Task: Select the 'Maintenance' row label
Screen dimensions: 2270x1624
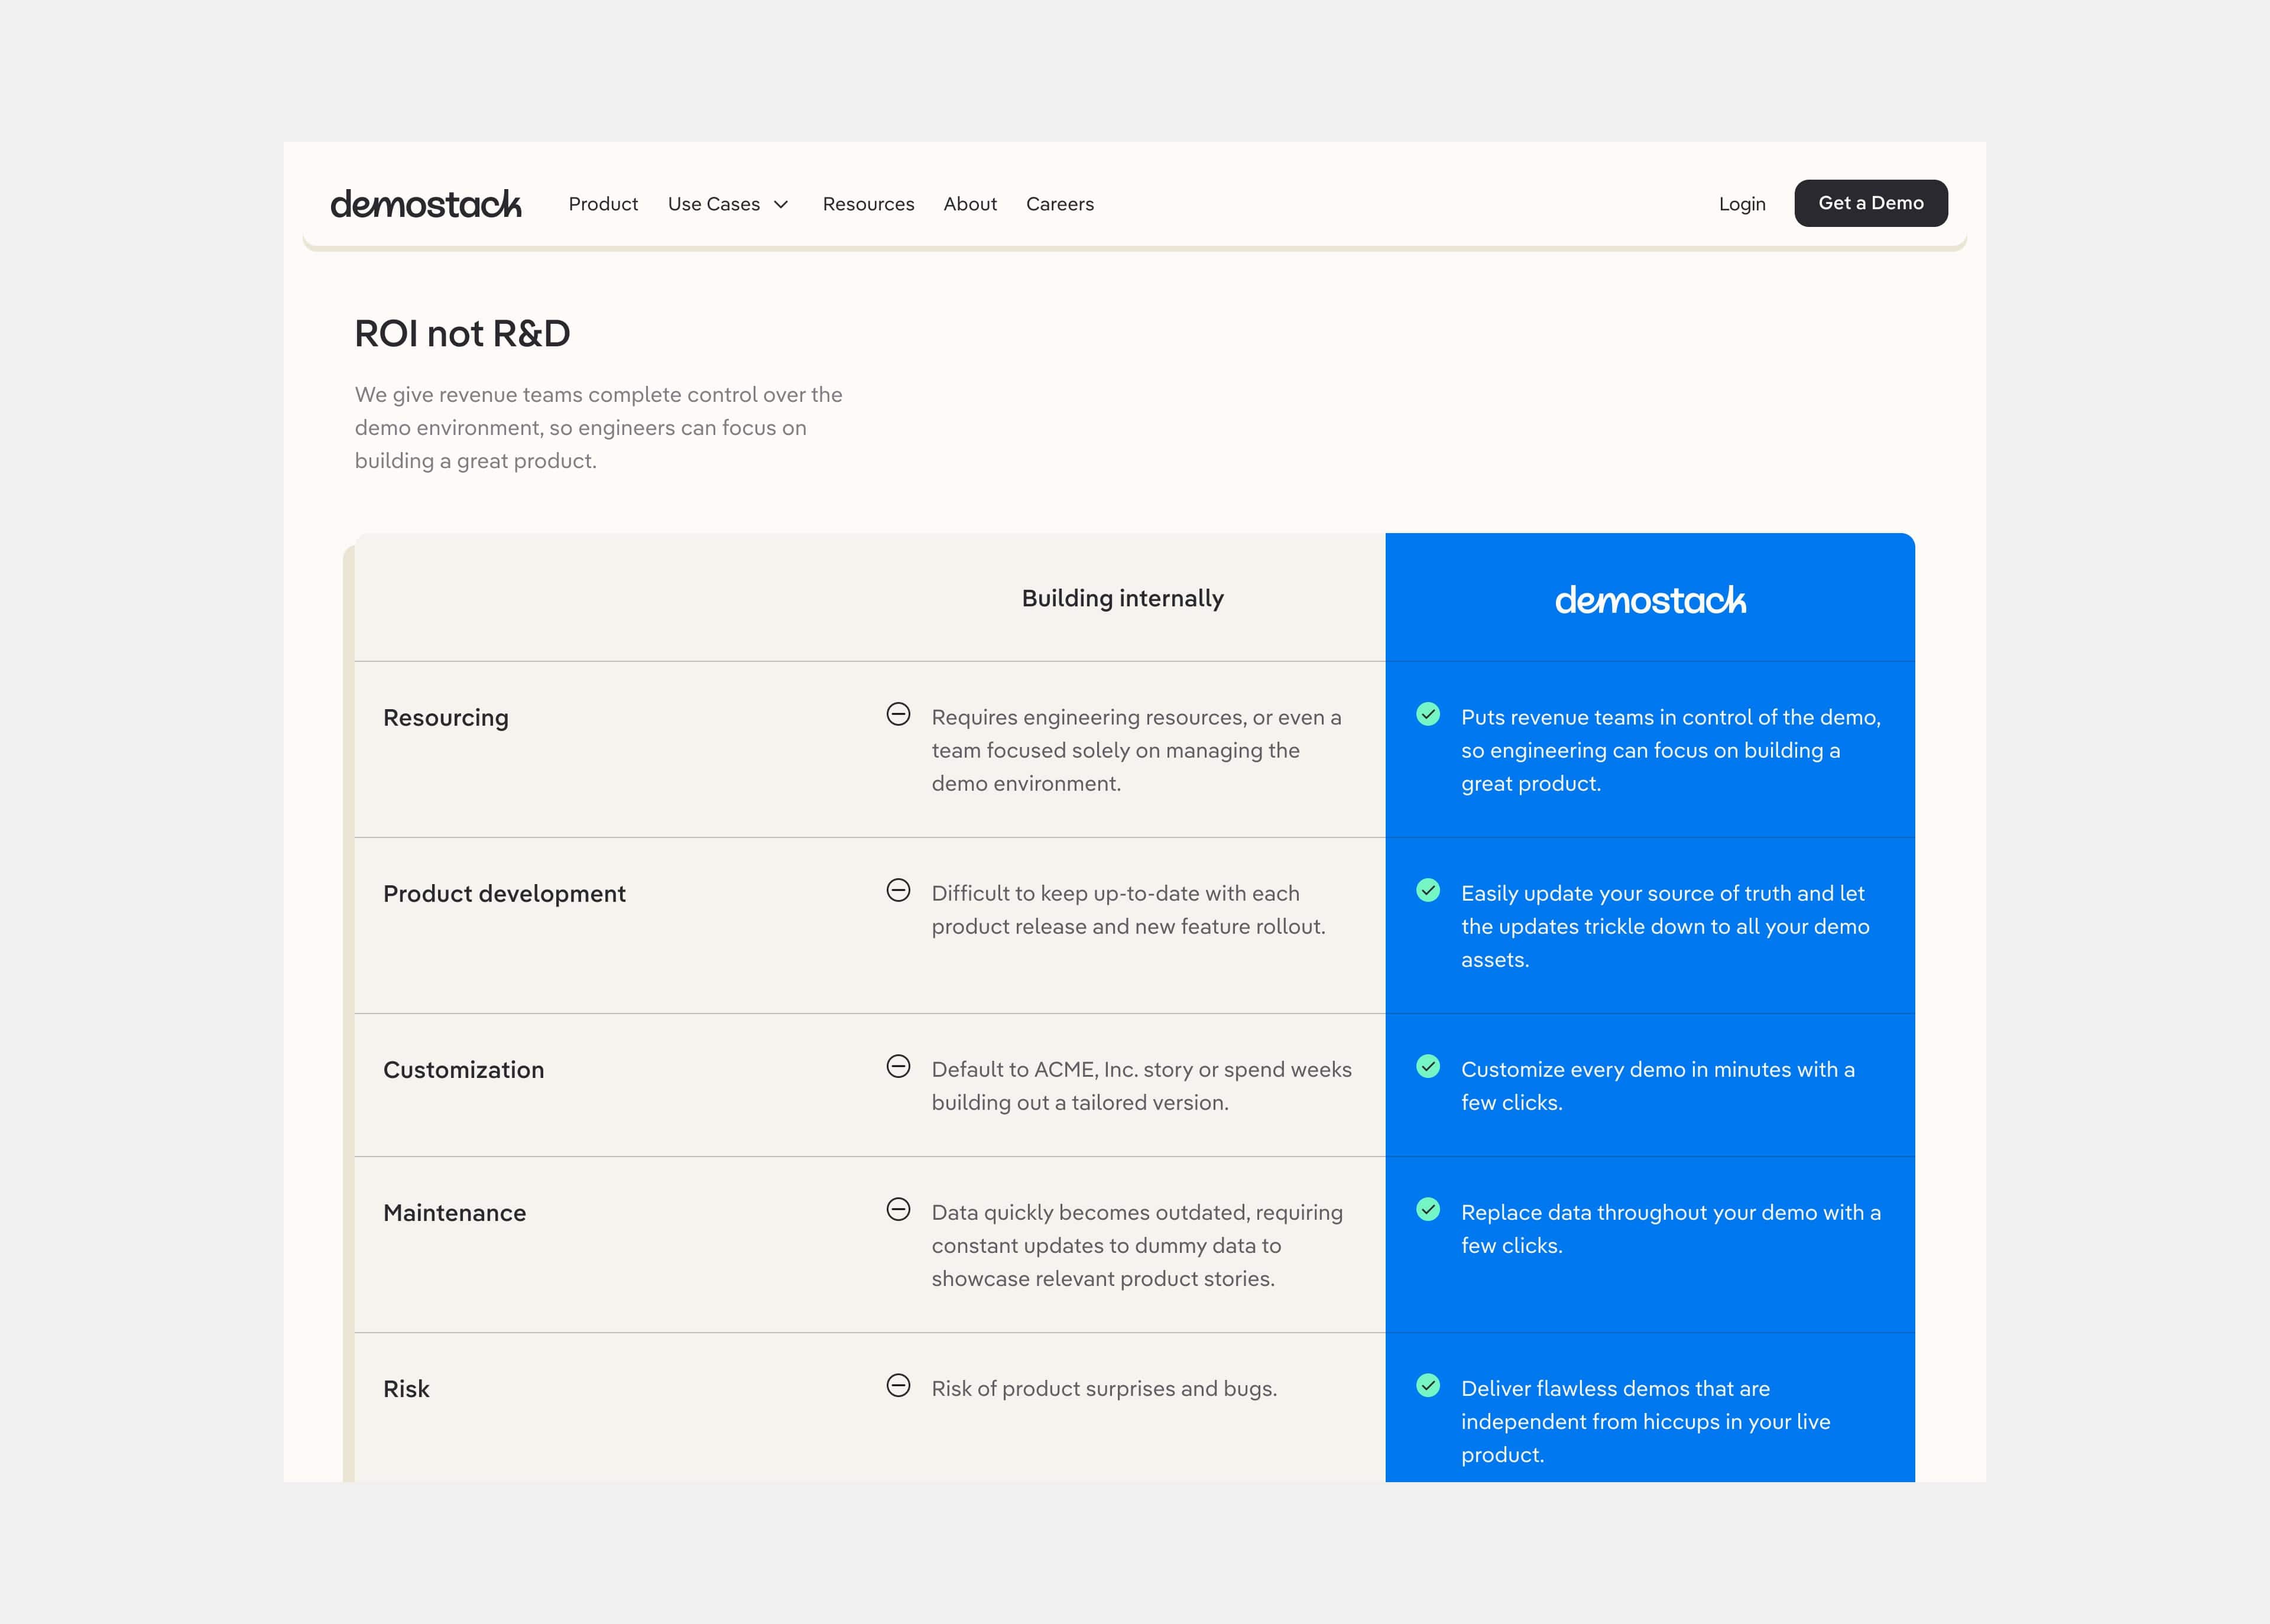Action: coord(454,1213)
